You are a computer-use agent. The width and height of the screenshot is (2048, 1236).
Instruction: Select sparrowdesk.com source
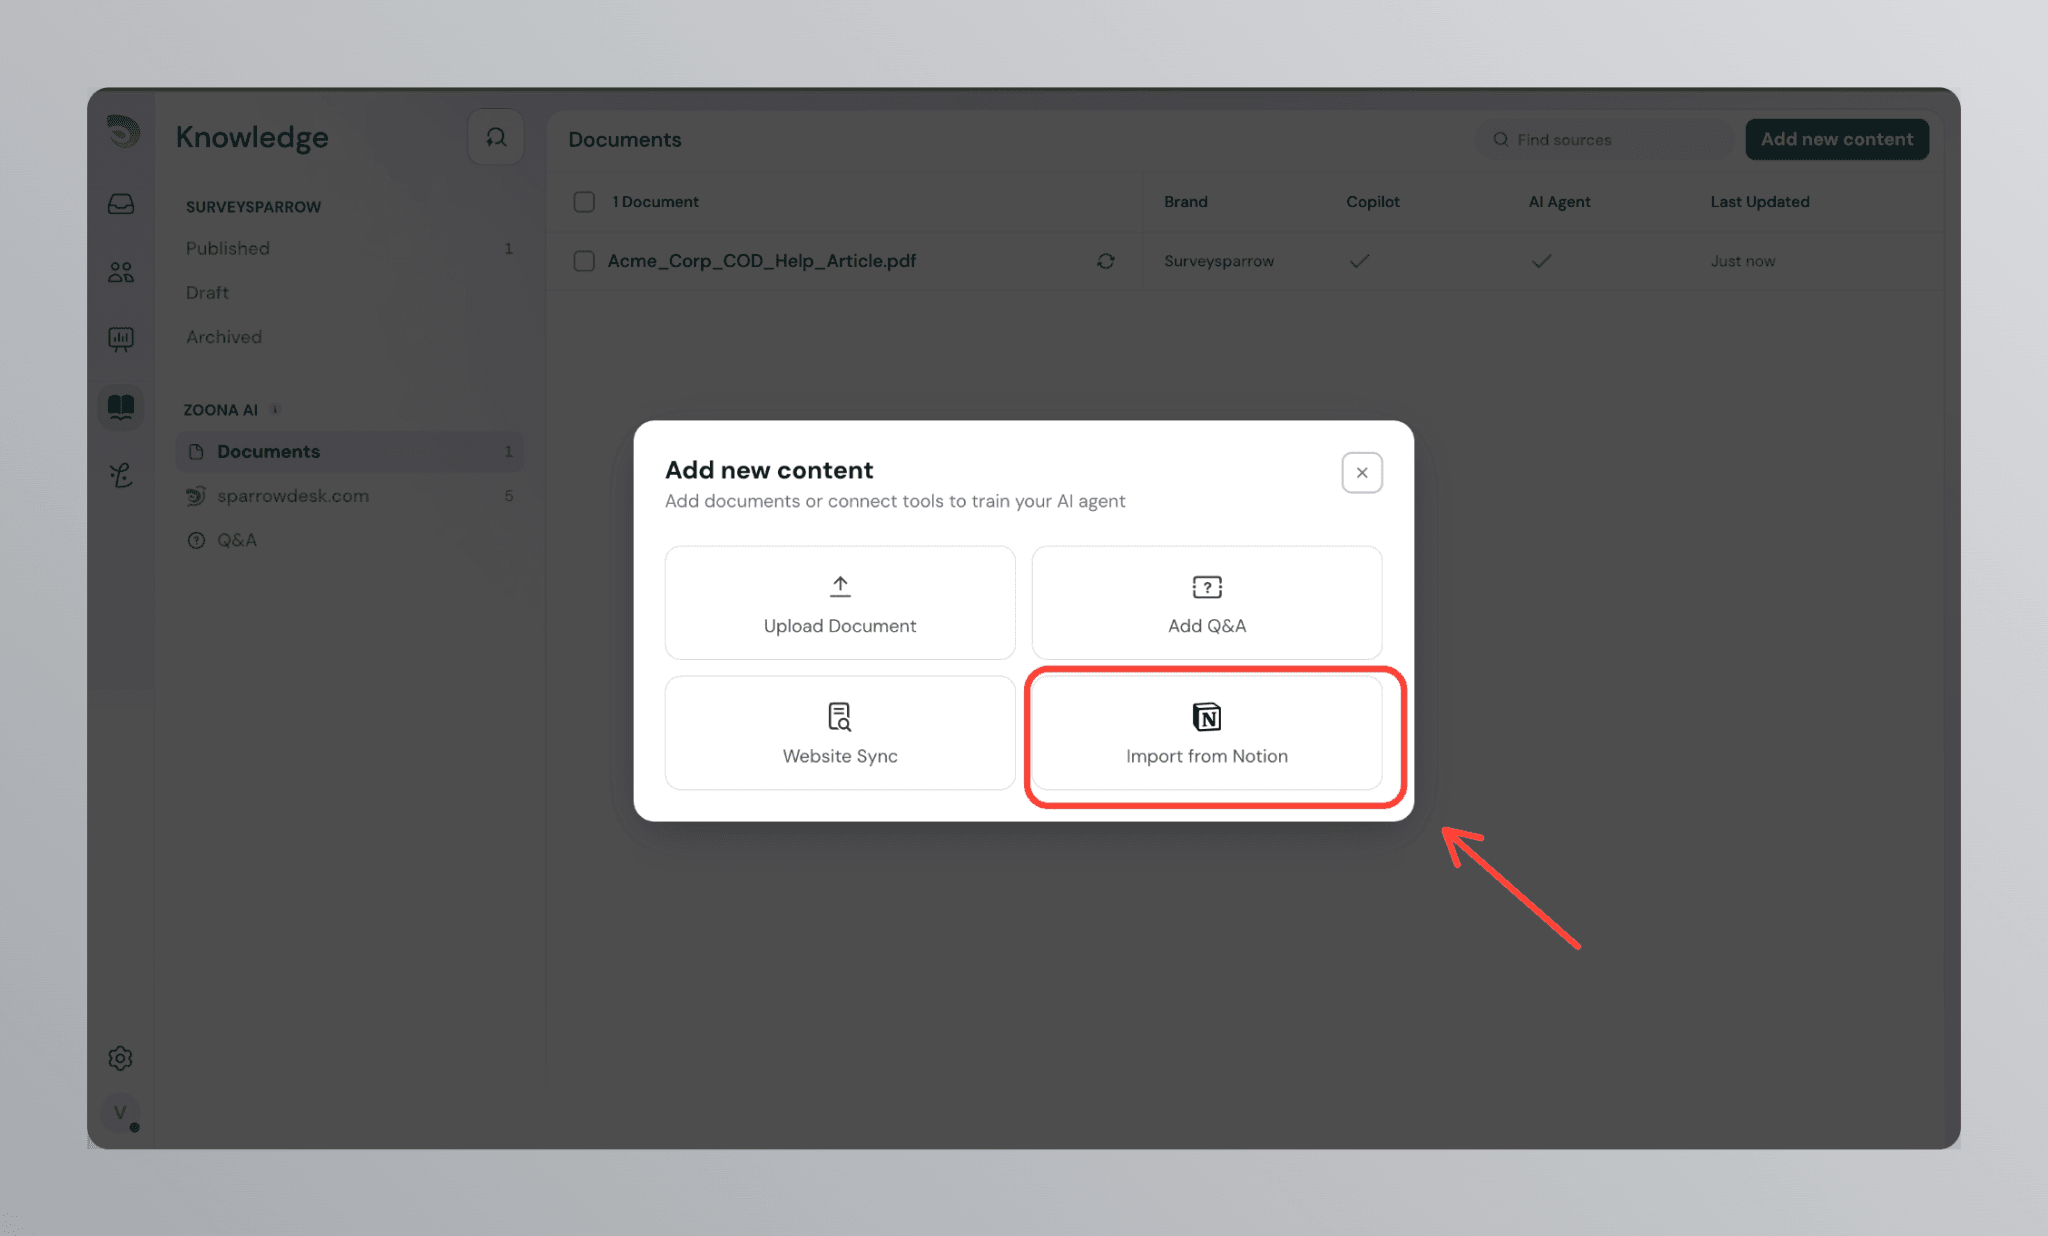349,496
